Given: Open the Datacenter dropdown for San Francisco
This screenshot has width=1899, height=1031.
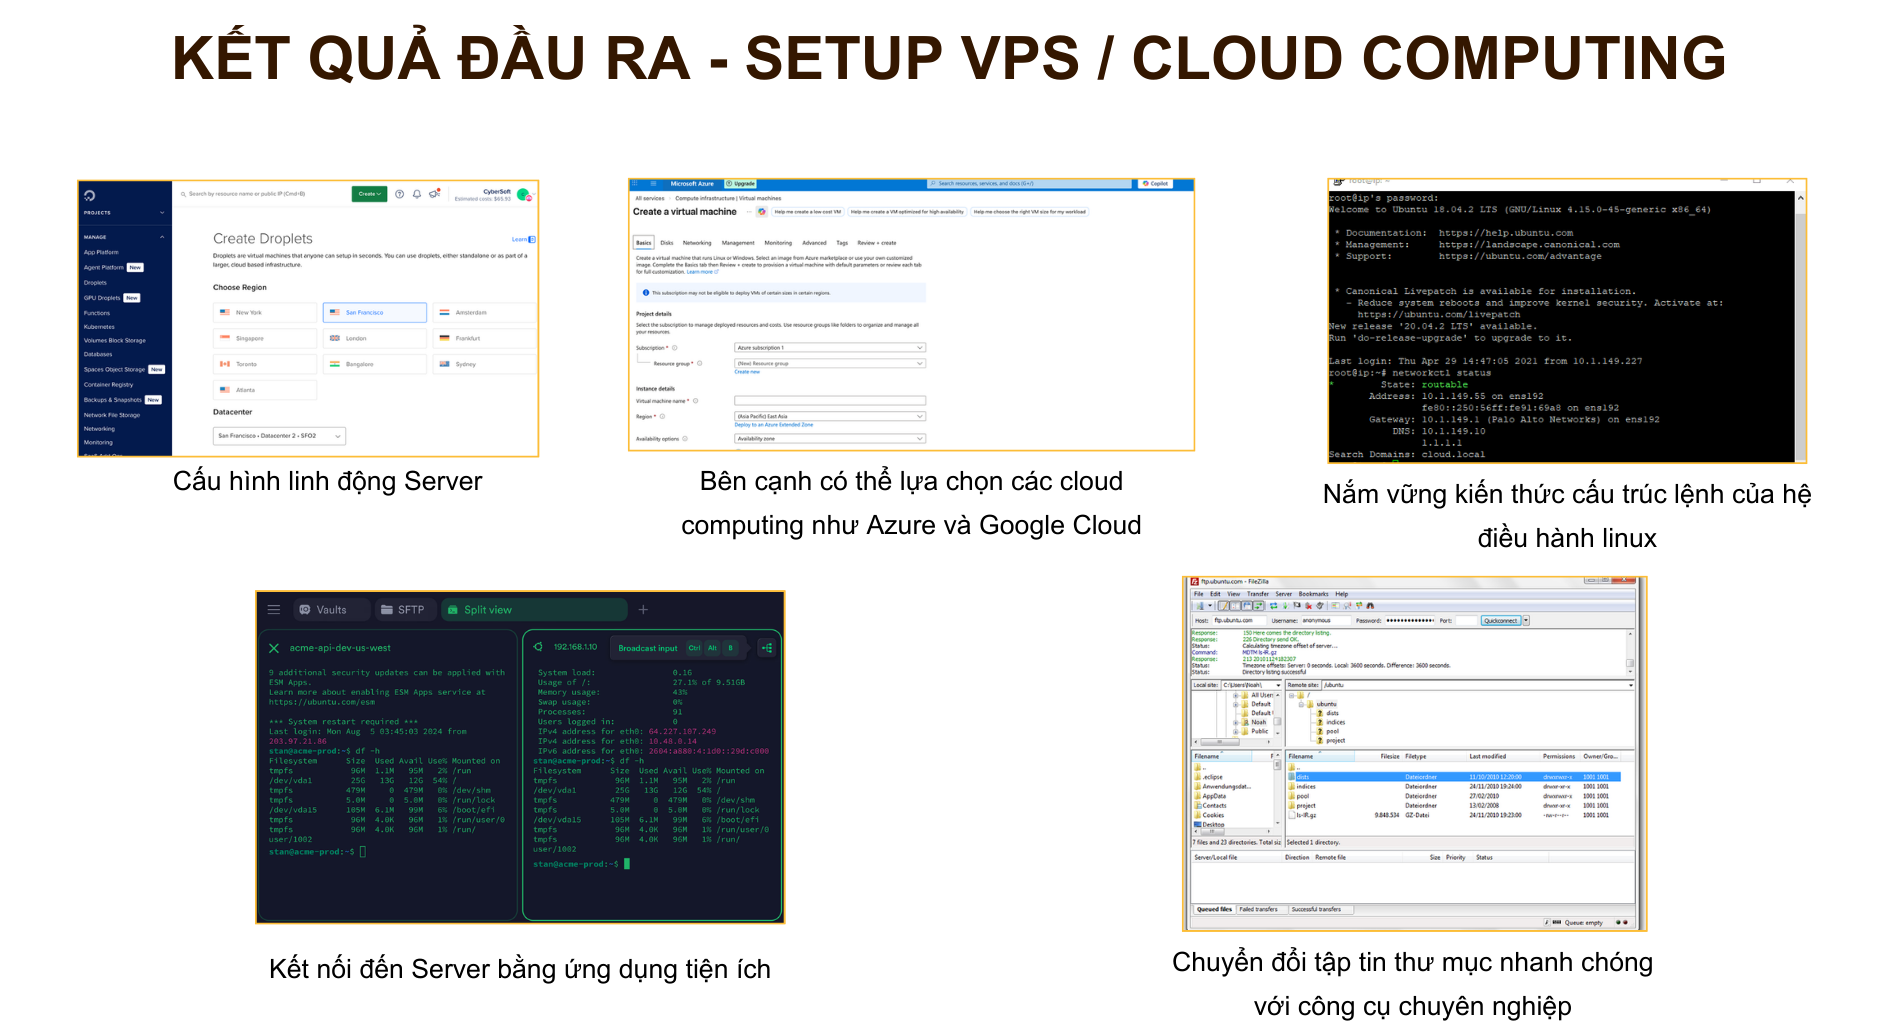Looking at the screenshot, I should pos(279,436).
